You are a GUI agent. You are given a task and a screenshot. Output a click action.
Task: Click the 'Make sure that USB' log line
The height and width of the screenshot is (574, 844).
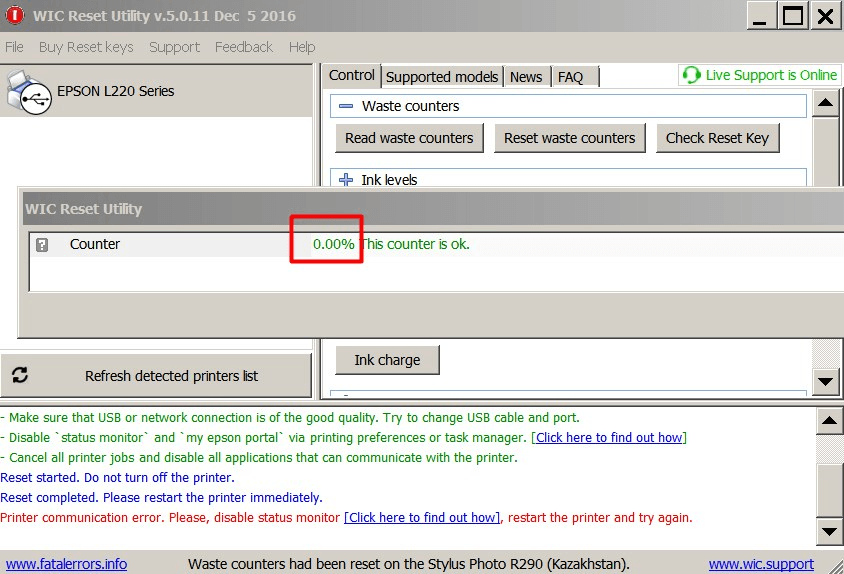point(290,417)
